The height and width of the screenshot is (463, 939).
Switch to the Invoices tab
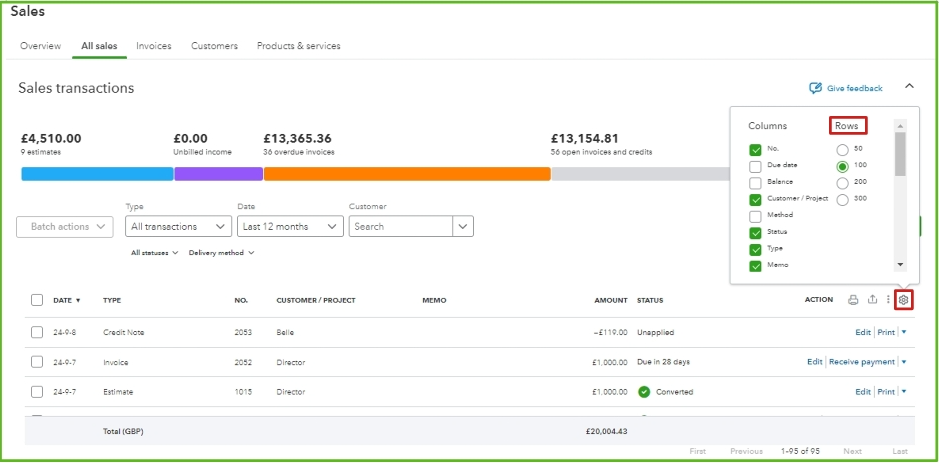(x=154, y=46)
